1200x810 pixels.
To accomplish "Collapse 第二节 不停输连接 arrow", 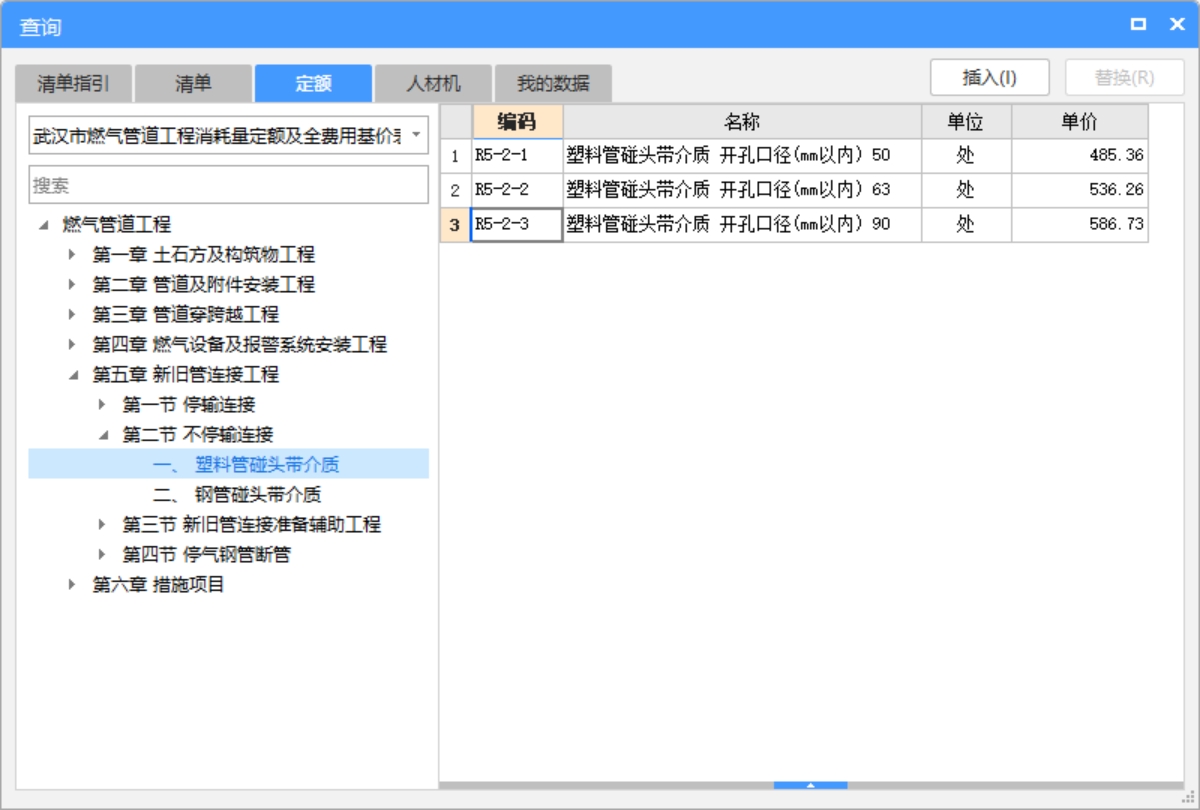I will point(102,435).
